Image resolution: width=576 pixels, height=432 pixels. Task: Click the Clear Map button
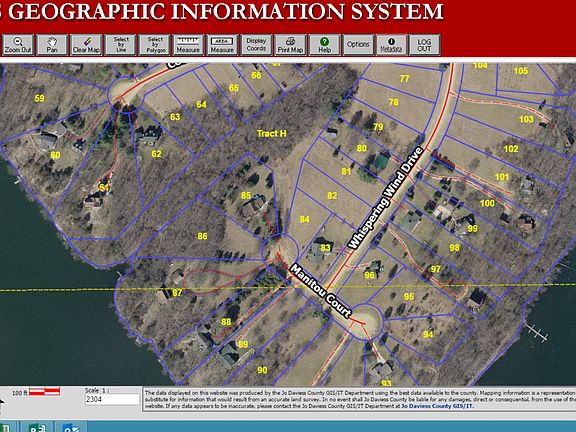(x=86, y=45)
